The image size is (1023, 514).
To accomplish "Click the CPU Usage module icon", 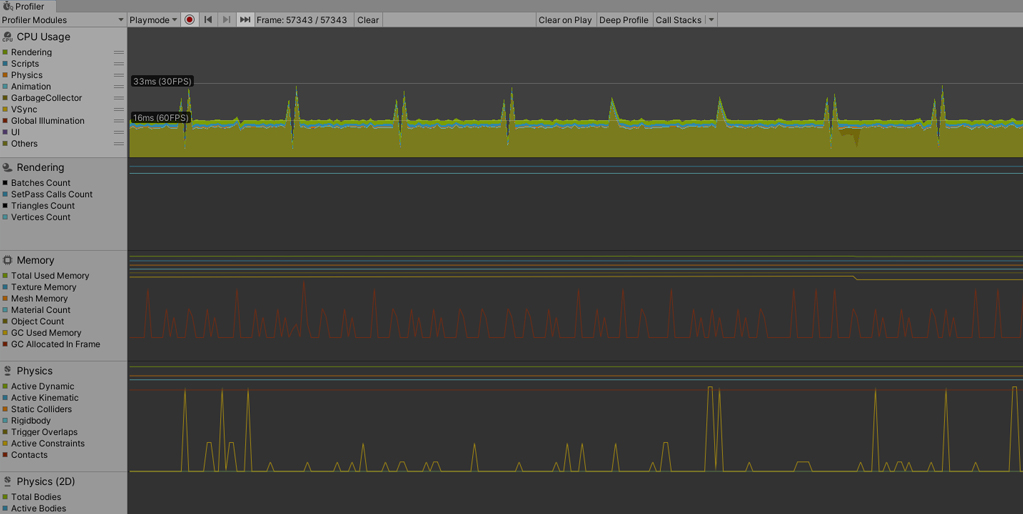I will 8,37.
